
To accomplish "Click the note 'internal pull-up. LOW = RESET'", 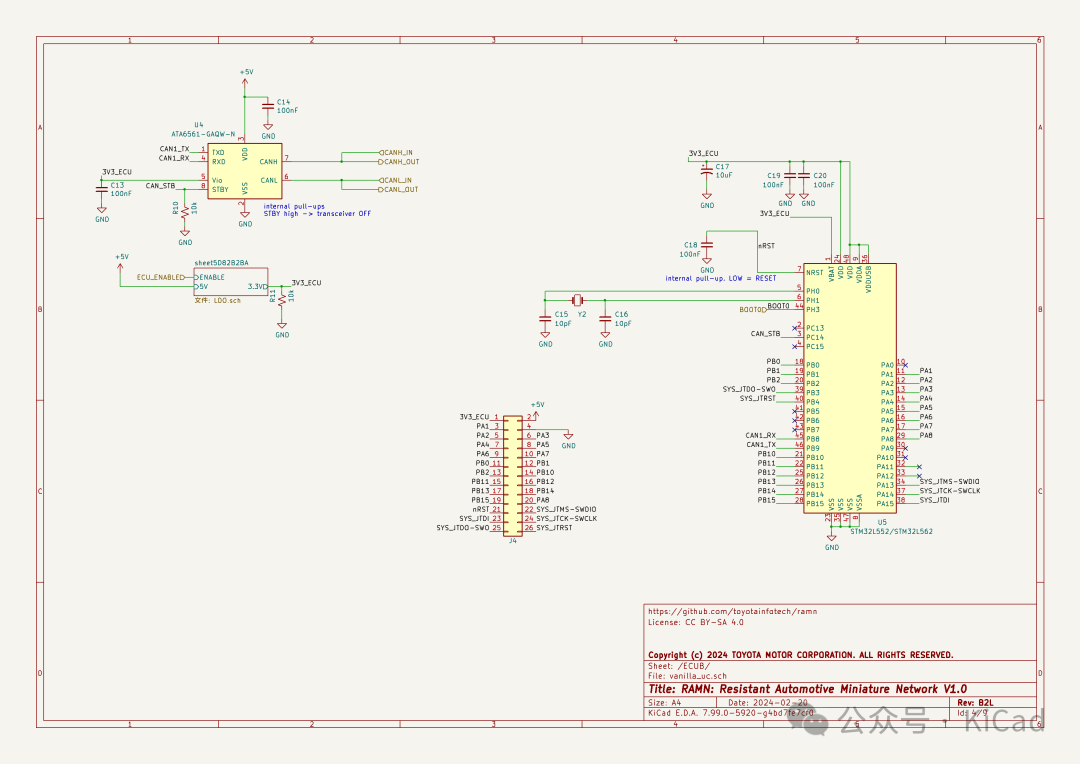I will click(x=720, y=278).
